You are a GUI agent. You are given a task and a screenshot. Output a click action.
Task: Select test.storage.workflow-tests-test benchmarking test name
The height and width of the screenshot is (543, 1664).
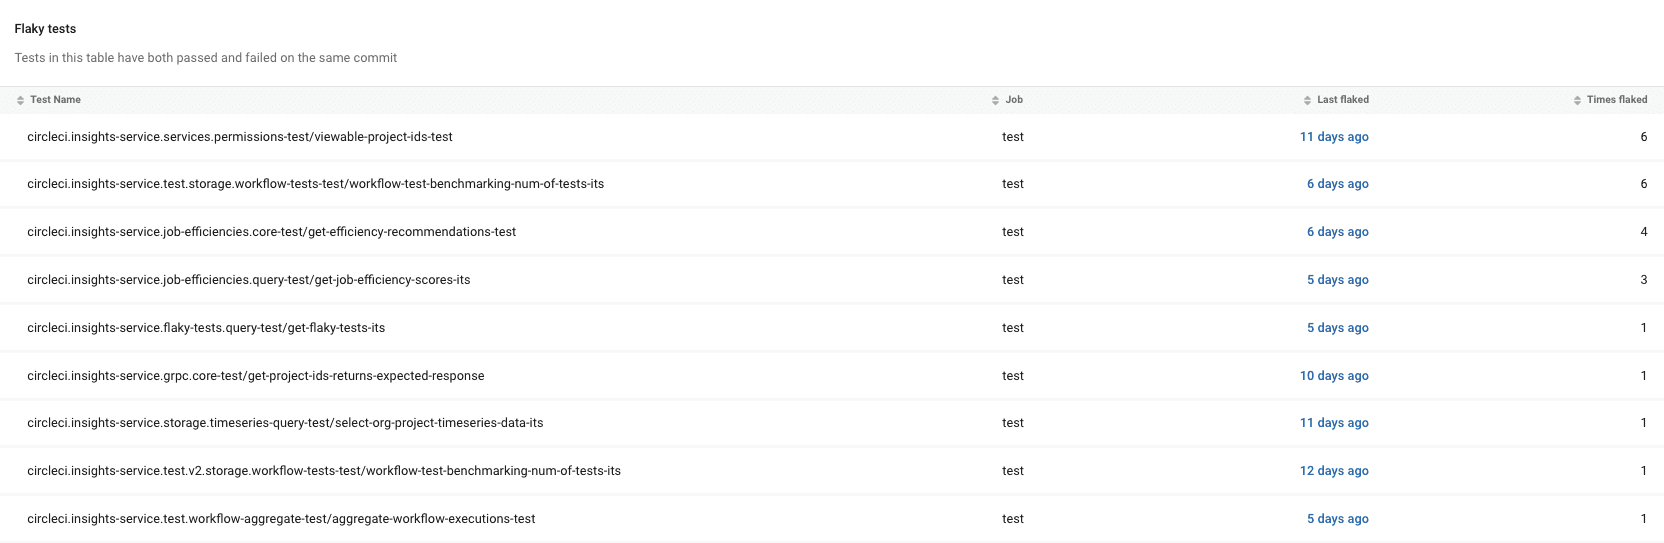coord(316,184)
